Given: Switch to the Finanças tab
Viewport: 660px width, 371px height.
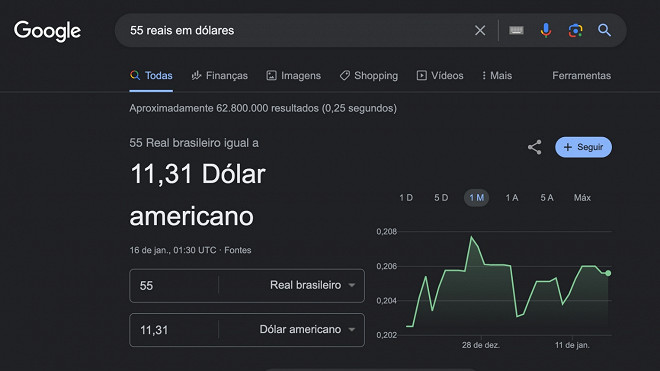Looking at the screenshot, I should 219,76.
